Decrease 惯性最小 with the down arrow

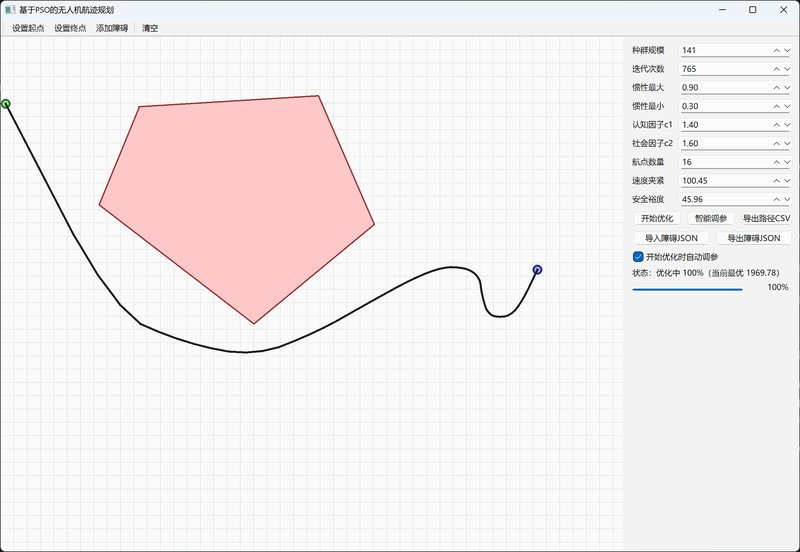point(787,106)
